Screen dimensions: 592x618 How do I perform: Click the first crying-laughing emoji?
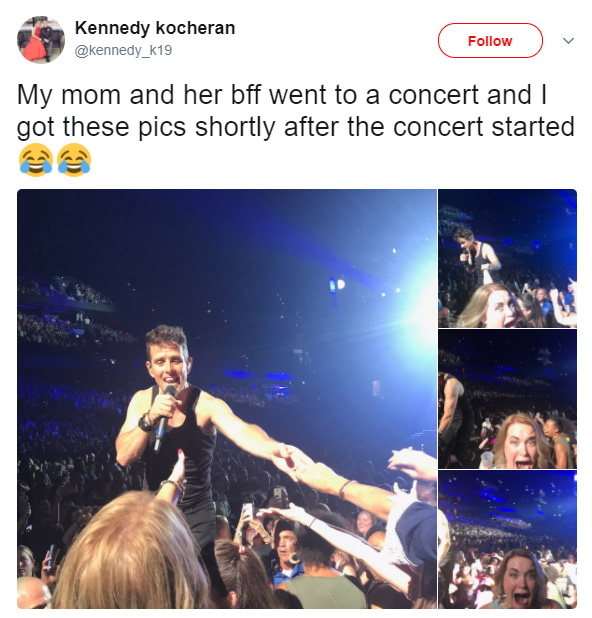pos(35,160)
